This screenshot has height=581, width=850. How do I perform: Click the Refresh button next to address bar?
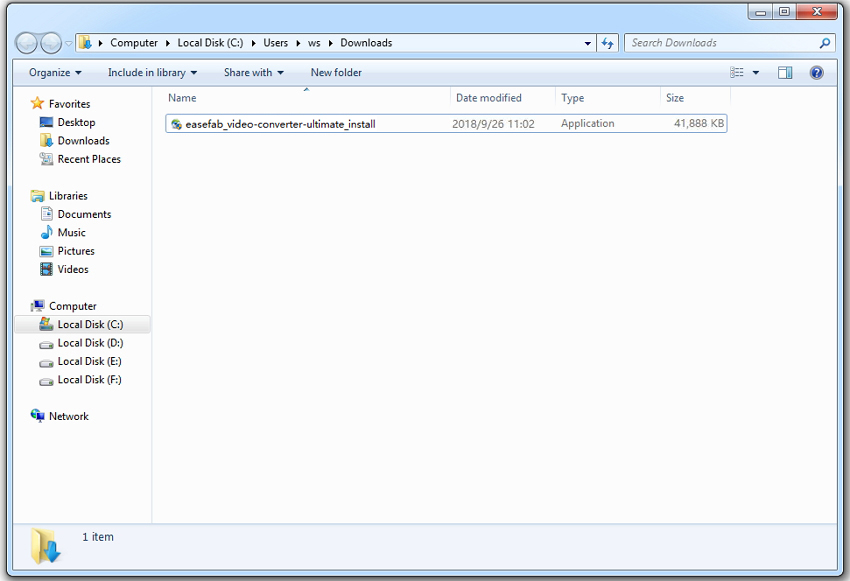[608, 43]
